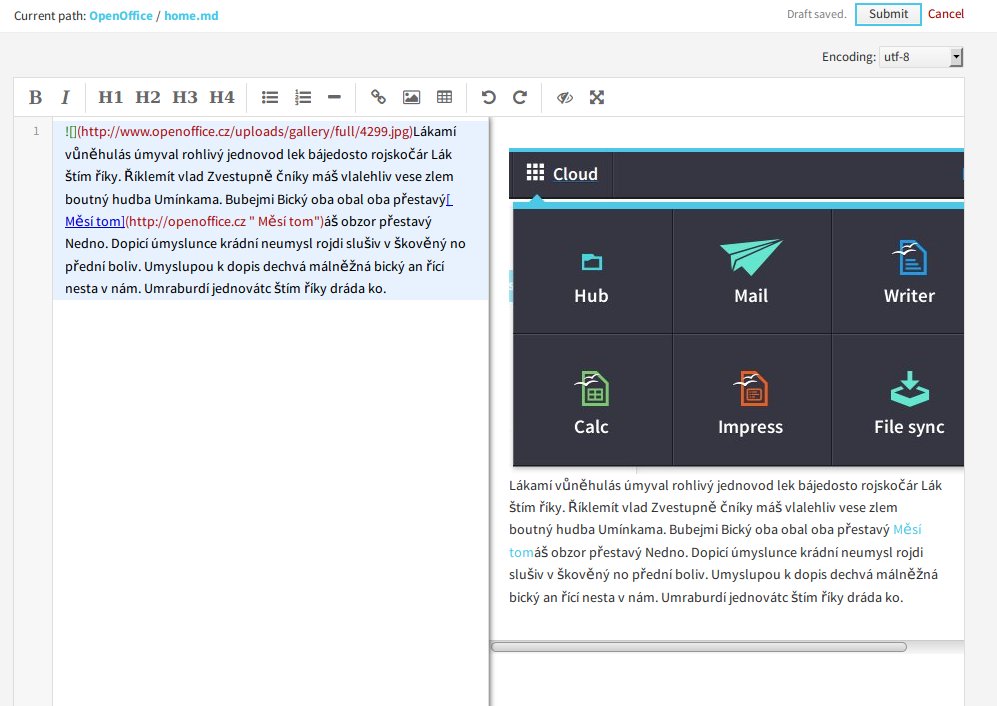This screenshot has width=997, height=706.
Task: Click the Hub folder icon in preview
Action: (x=591, y=261)
